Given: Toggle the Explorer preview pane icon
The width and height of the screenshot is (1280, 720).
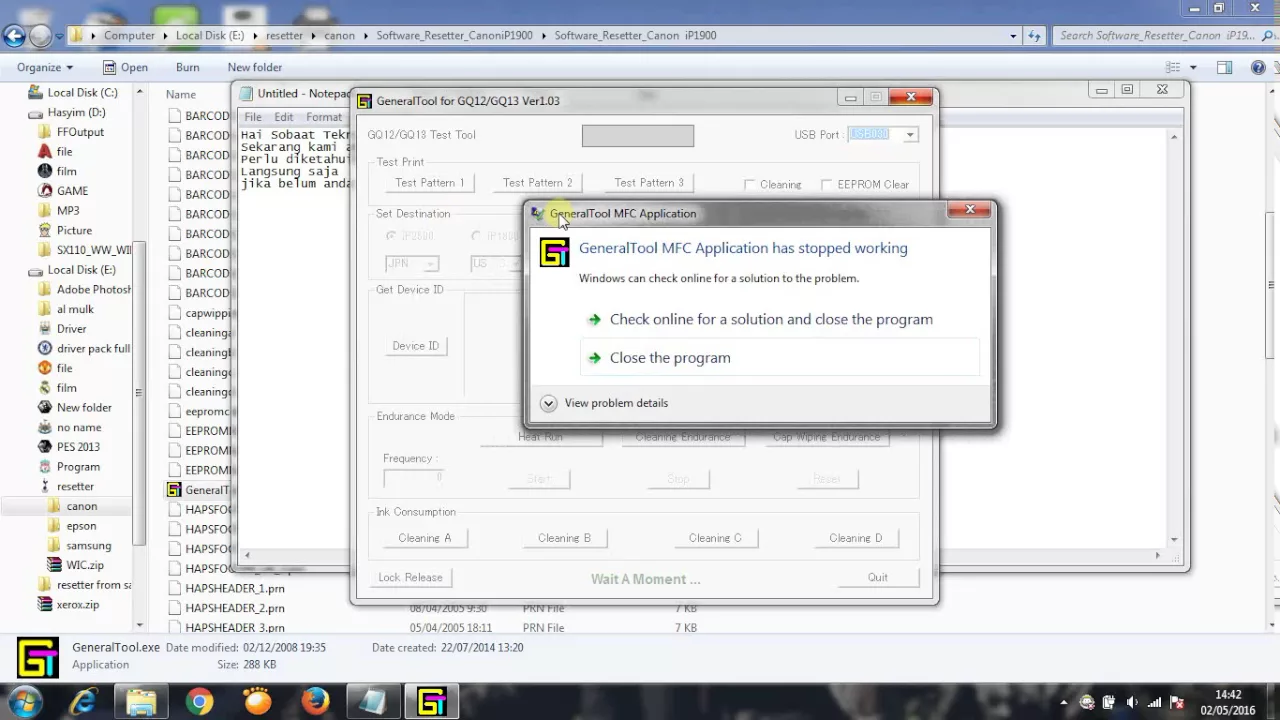Looking at the screenshot, I should click(x=1224, y=67).
